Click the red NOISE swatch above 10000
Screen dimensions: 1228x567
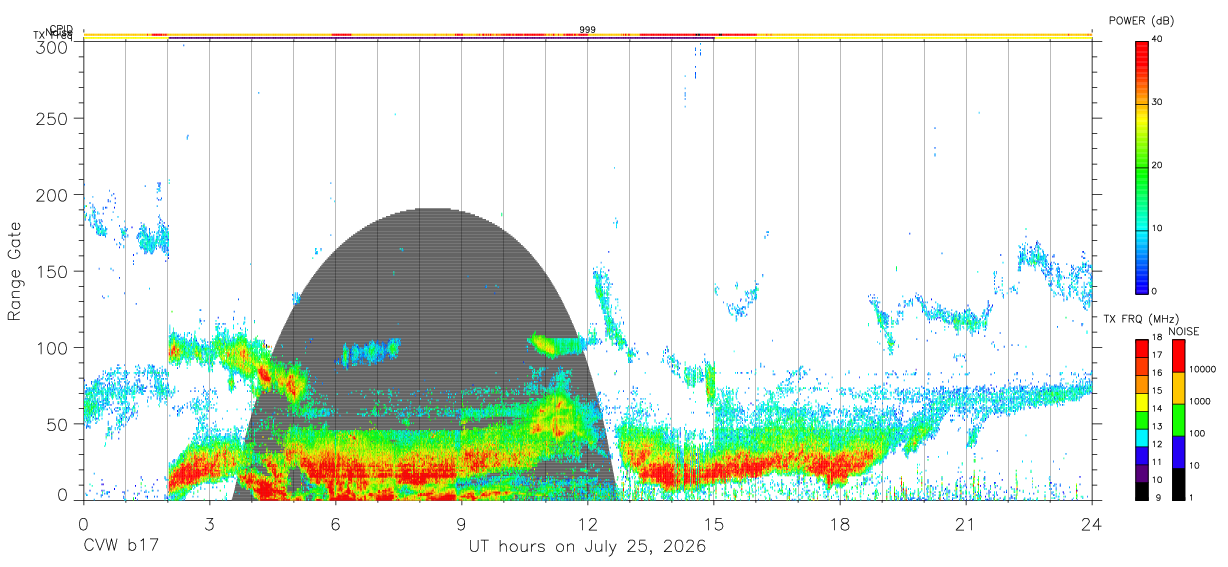(1179, 356)
